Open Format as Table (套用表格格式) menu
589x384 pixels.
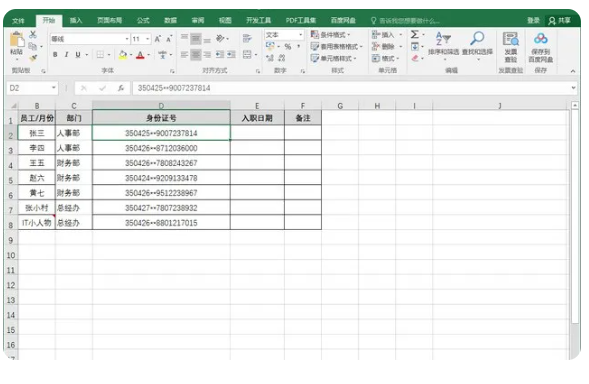(337, 47)
